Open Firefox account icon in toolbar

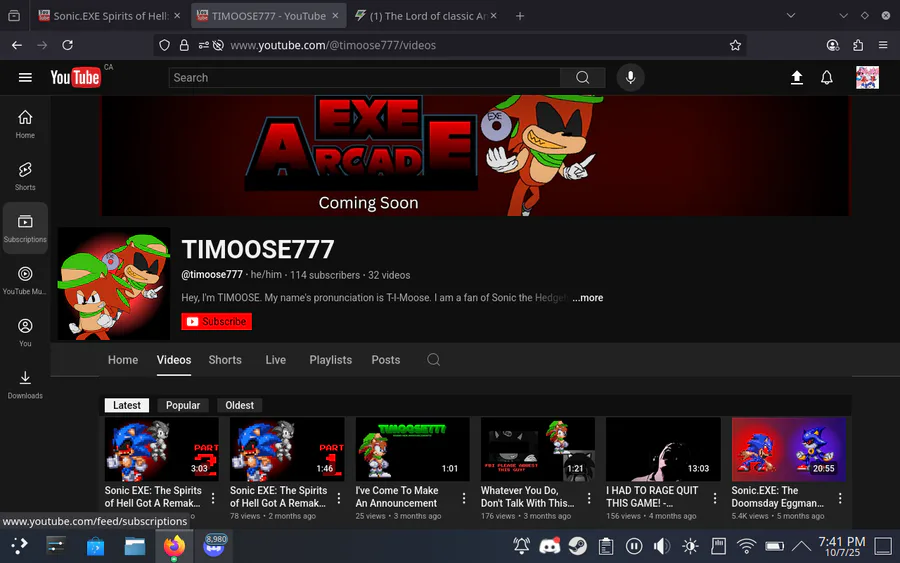point(833,45)
